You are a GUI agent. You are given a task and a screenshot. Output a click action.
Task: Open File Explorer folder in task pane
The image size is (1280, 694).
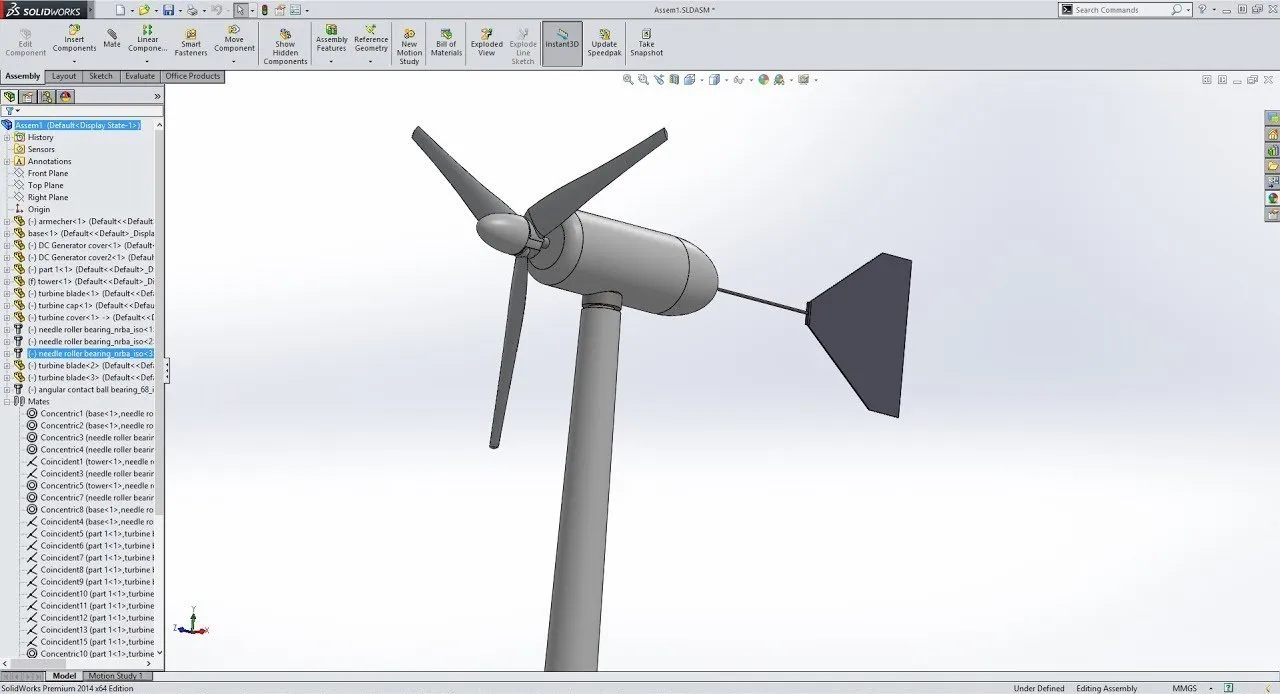1273,166
